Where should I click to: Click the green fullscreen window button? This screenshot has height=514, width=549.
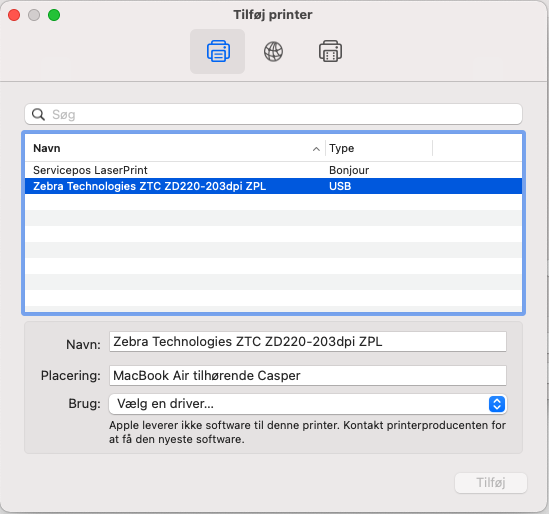point(54,15)
